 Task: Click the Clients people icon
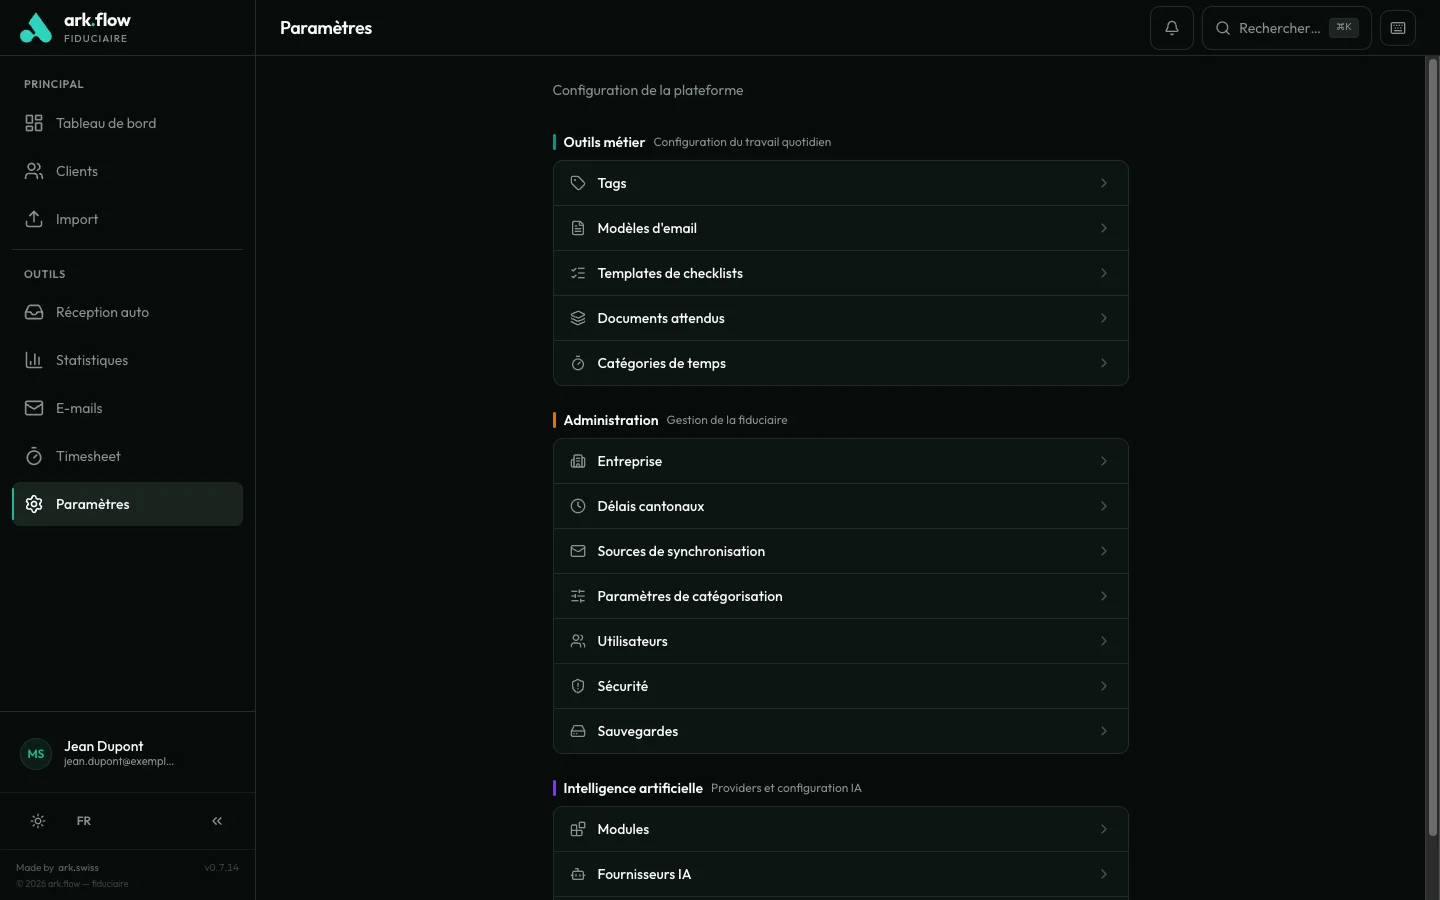[x=34, y=171]
